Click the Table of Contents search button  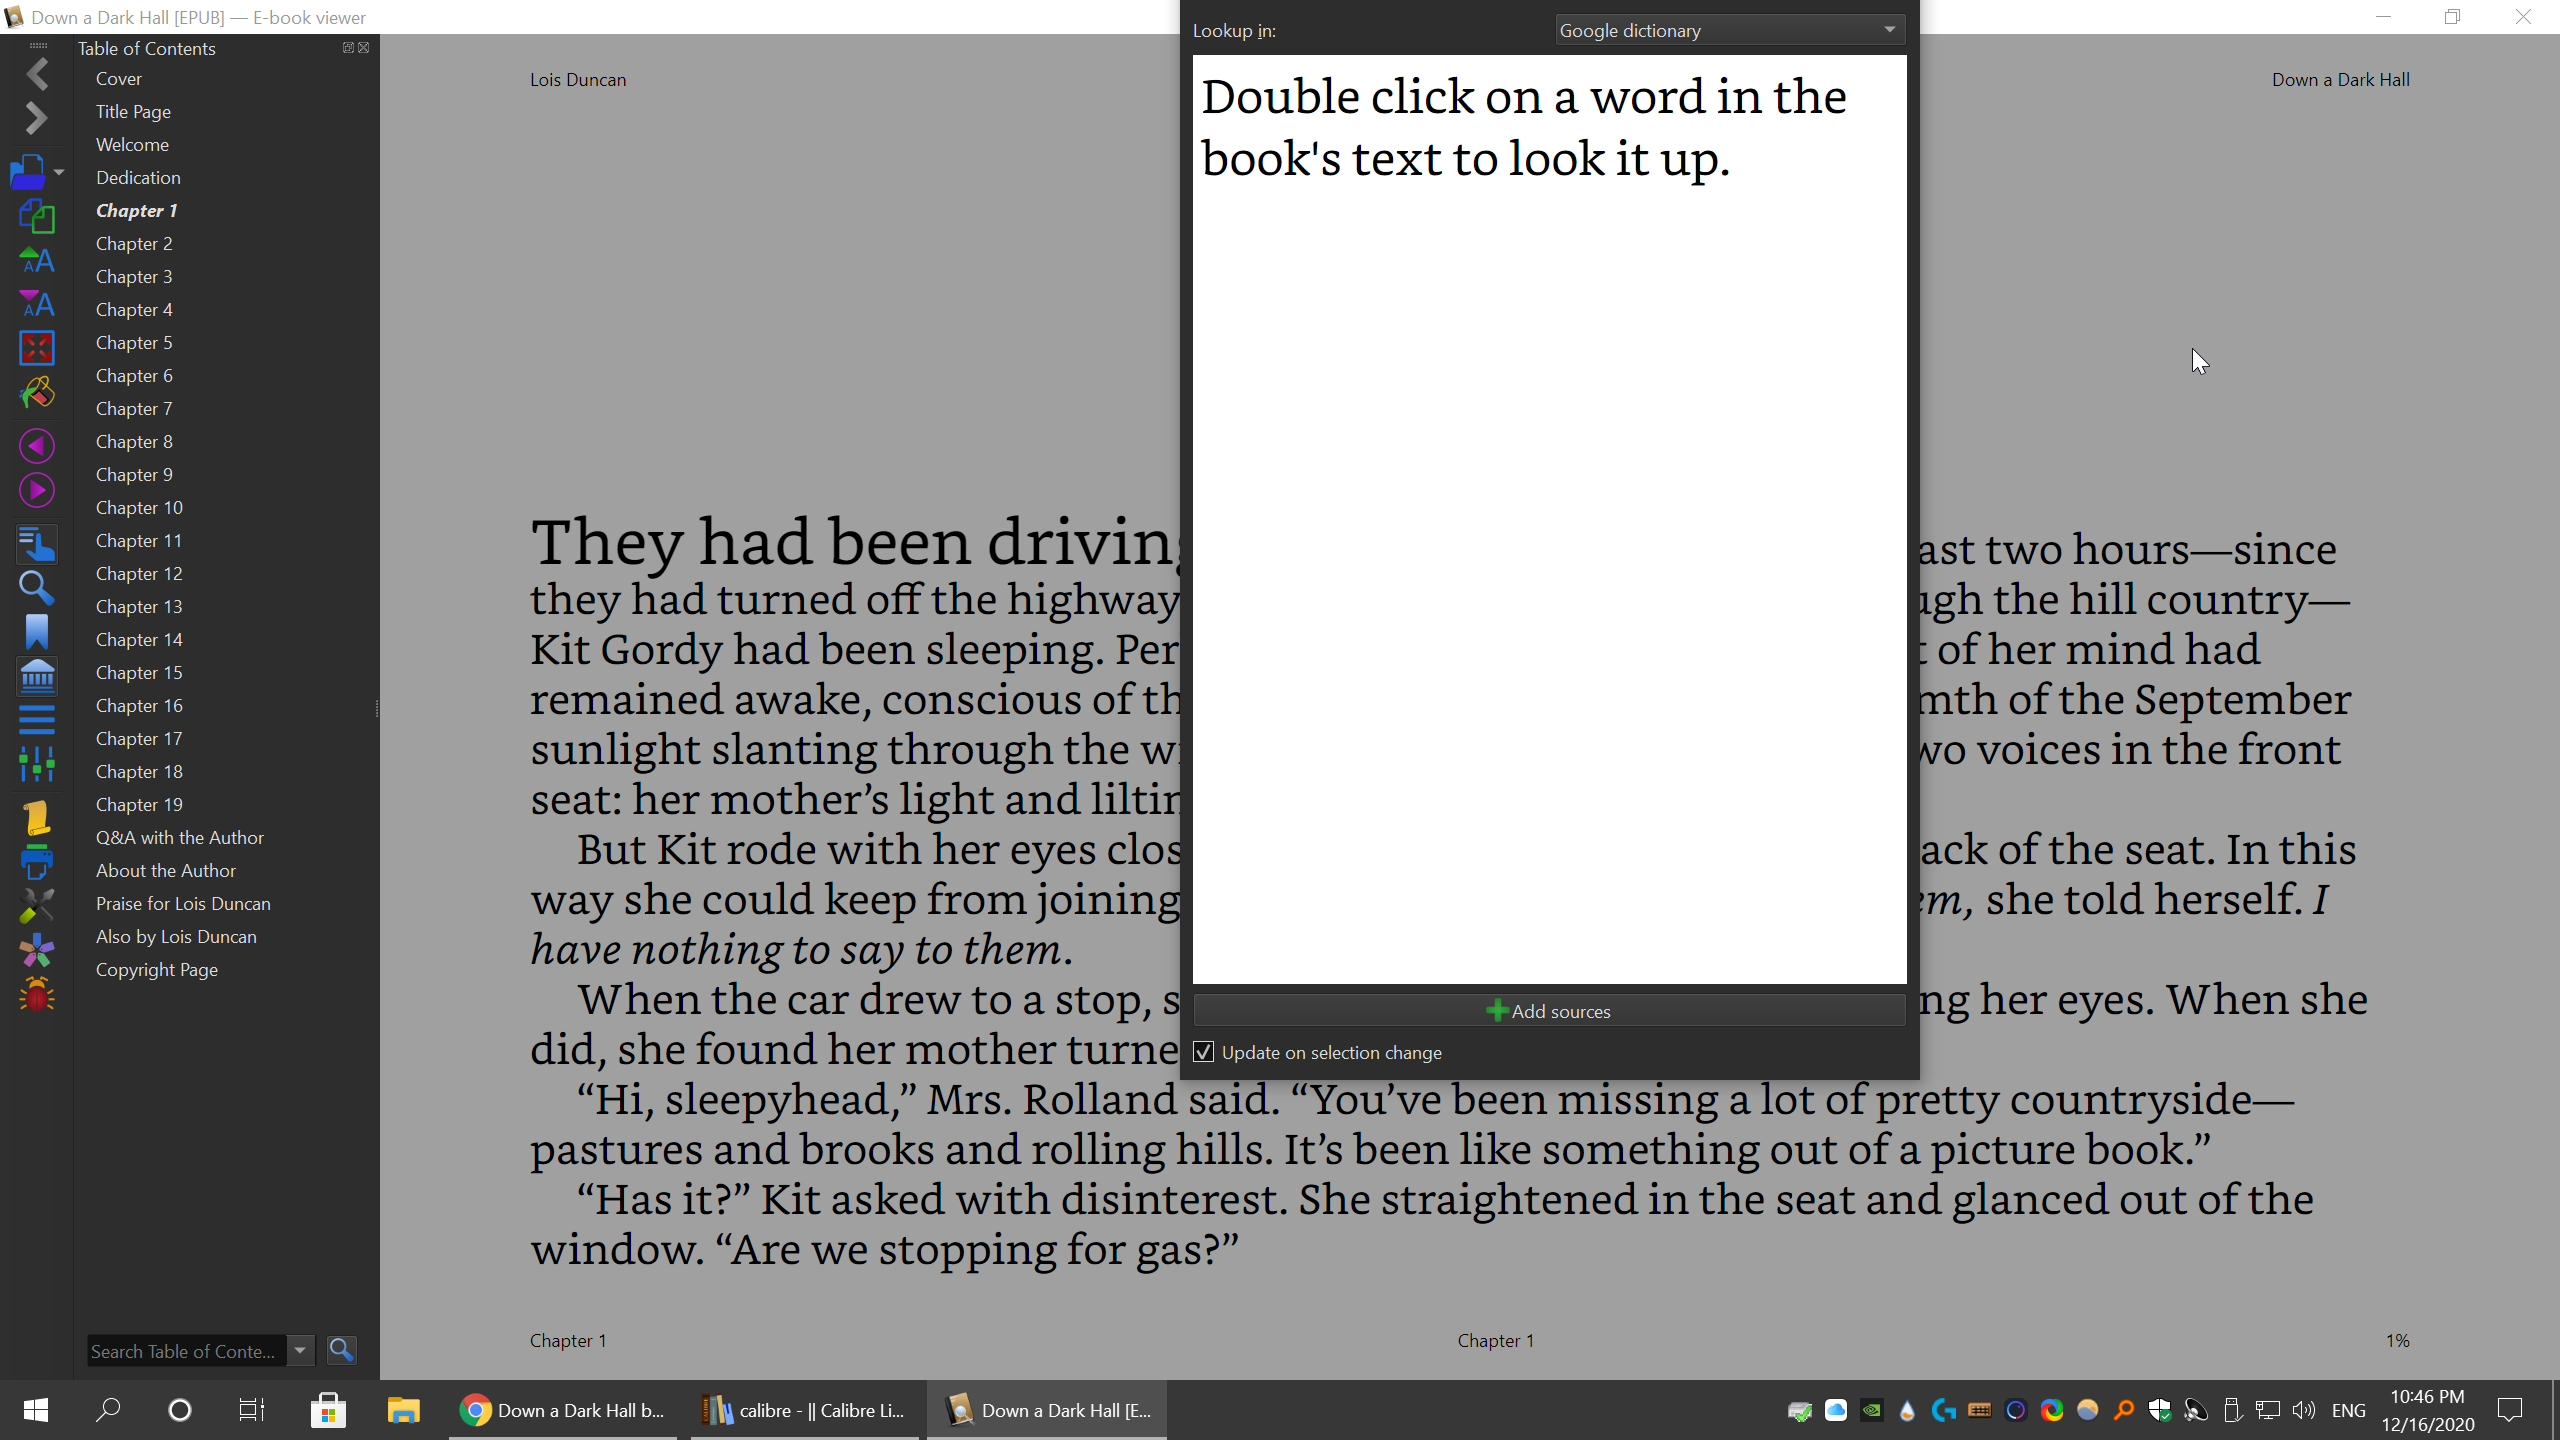pos(342,1350)
